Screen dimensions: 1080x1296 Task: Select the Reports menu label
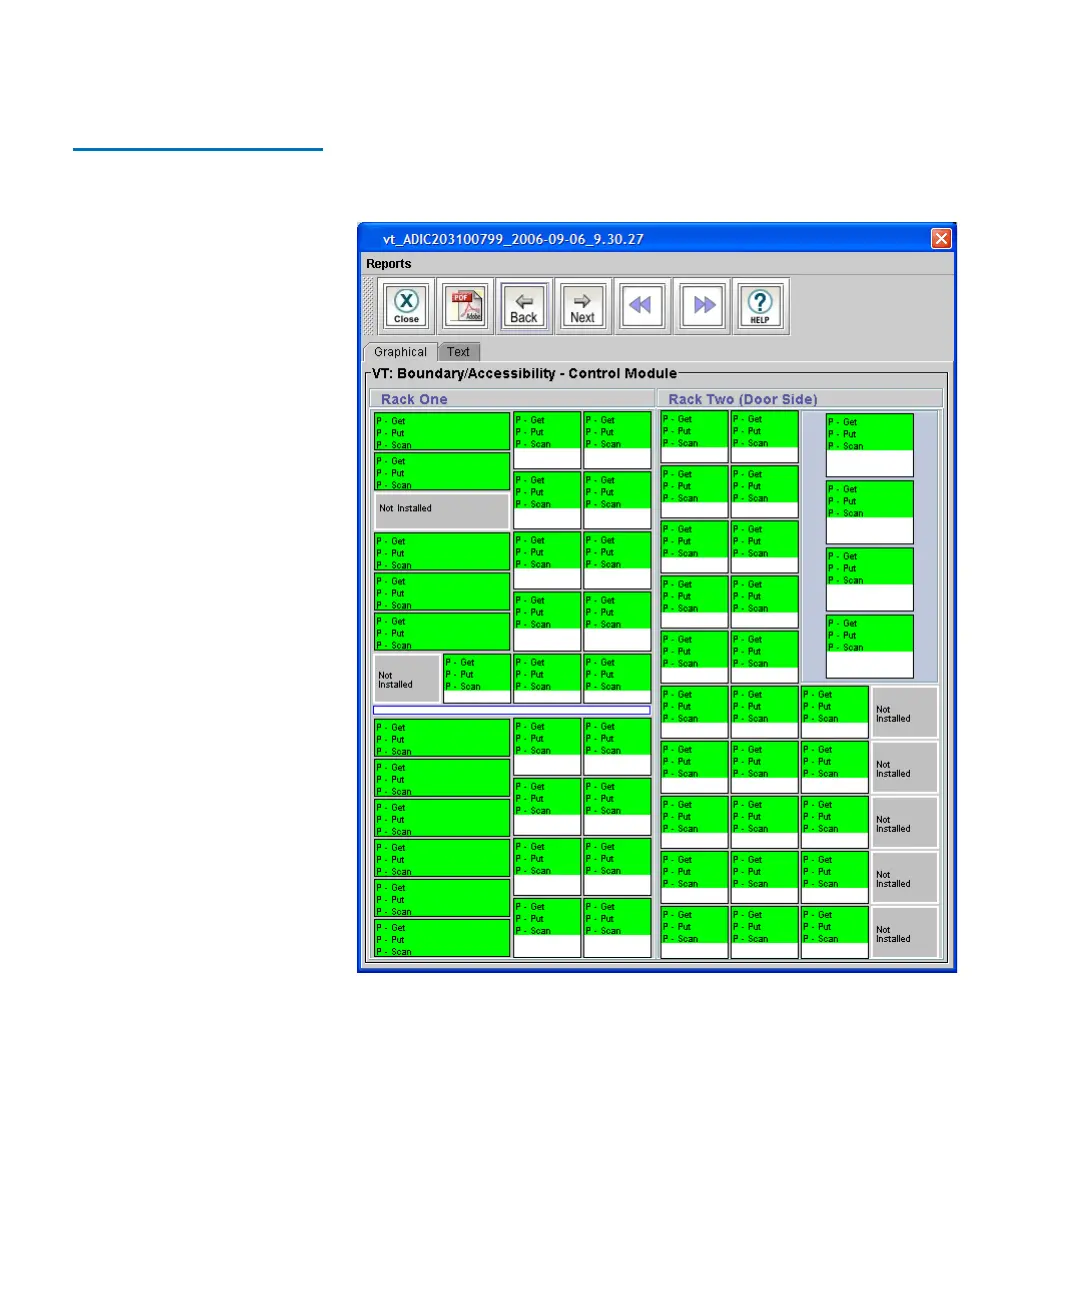[389, 264]
